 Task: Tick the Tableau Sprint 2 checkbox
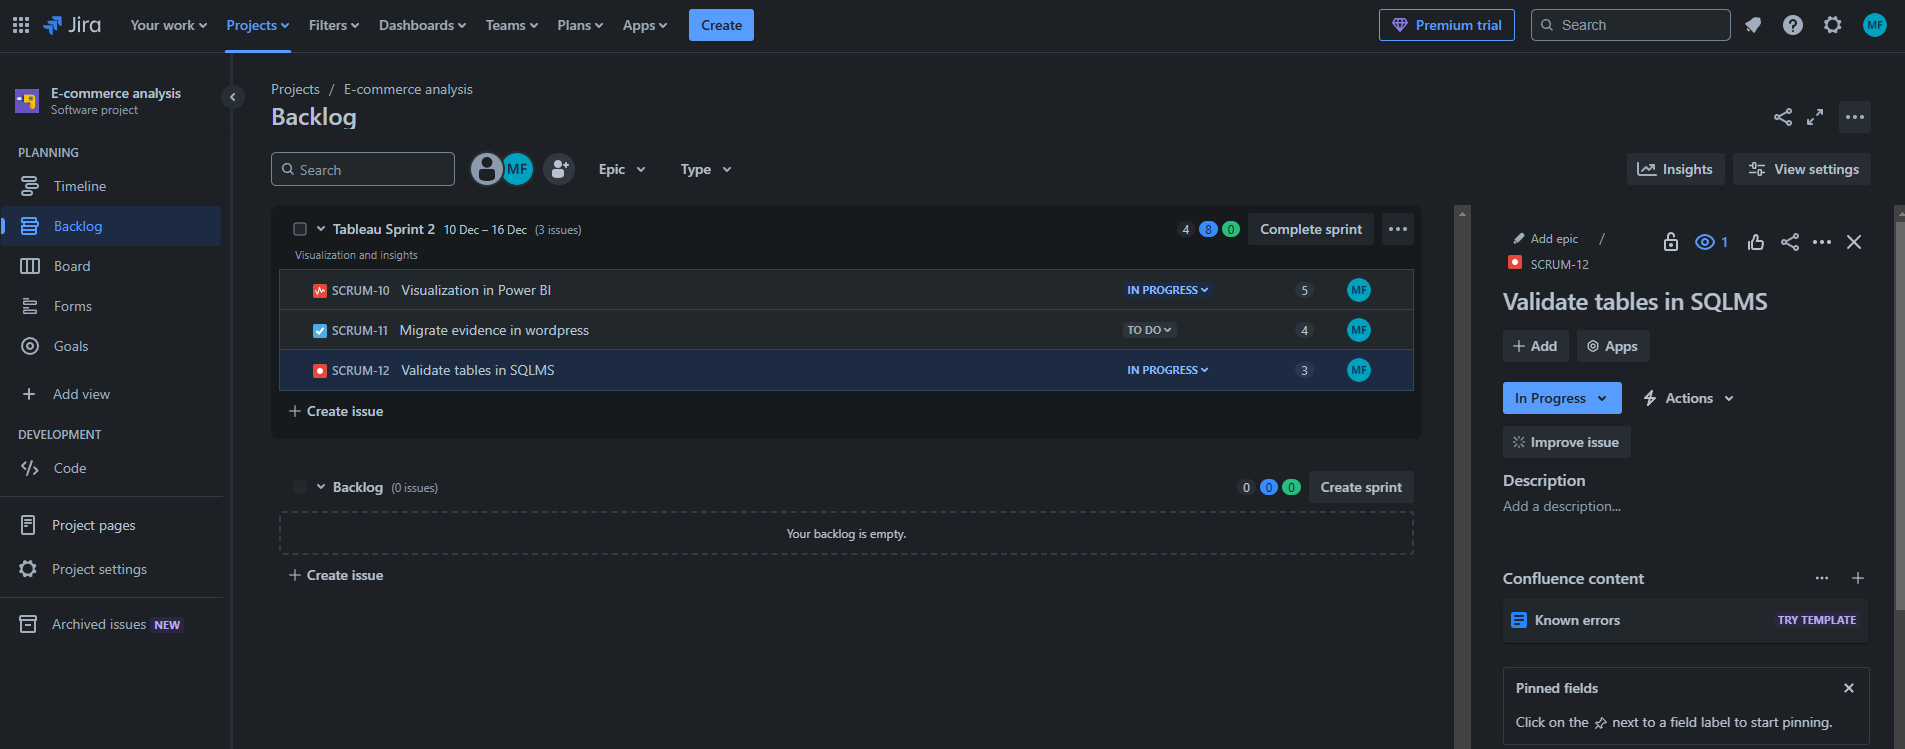pos(300,229)
